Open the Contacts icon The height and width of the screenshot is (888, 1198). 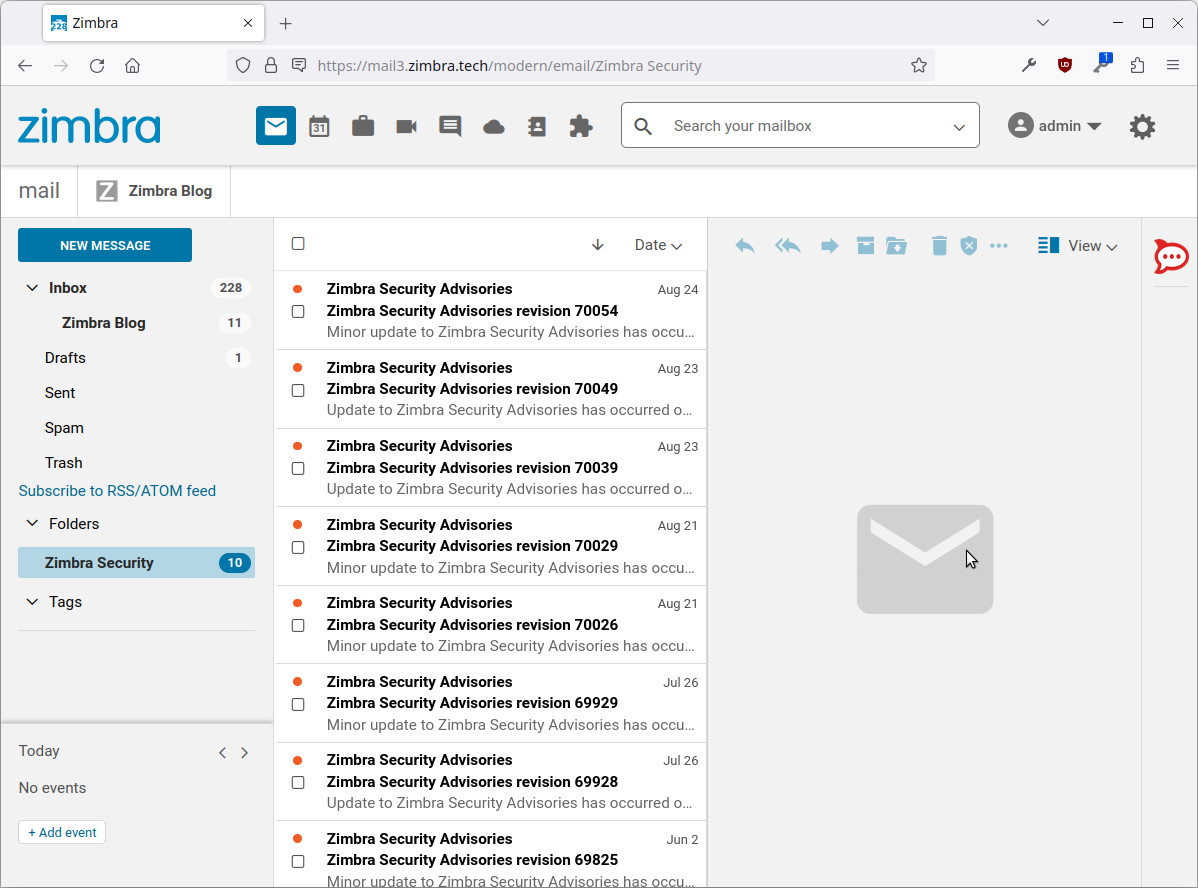(537, 126)
